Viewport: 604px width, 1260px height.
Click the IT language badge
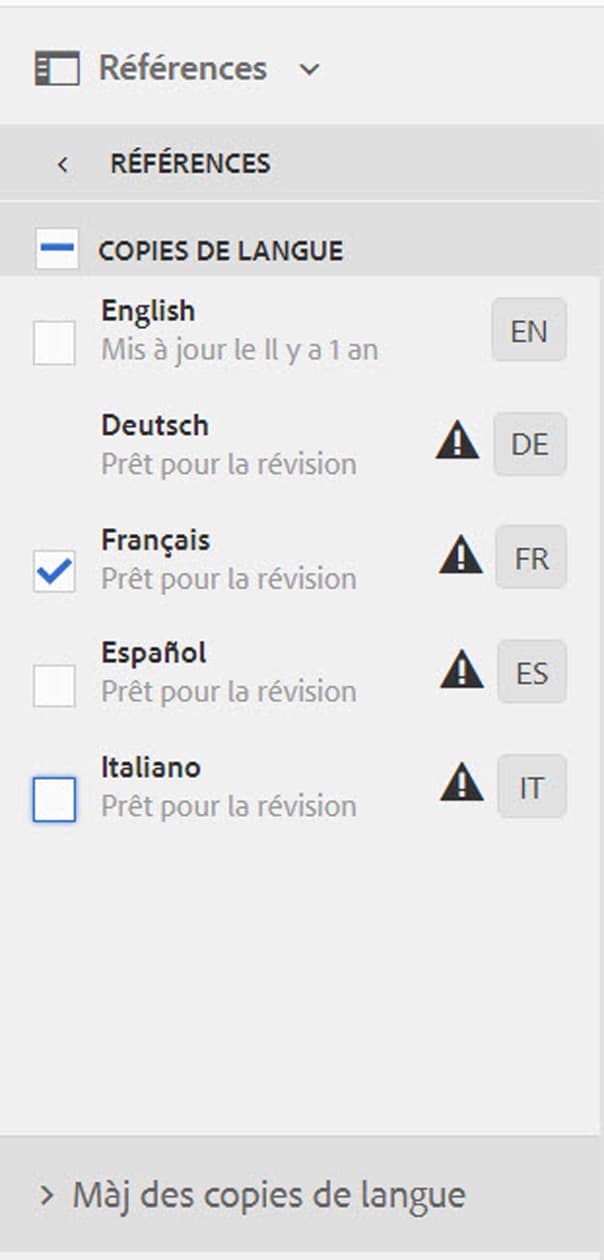[x=532, y=787]
